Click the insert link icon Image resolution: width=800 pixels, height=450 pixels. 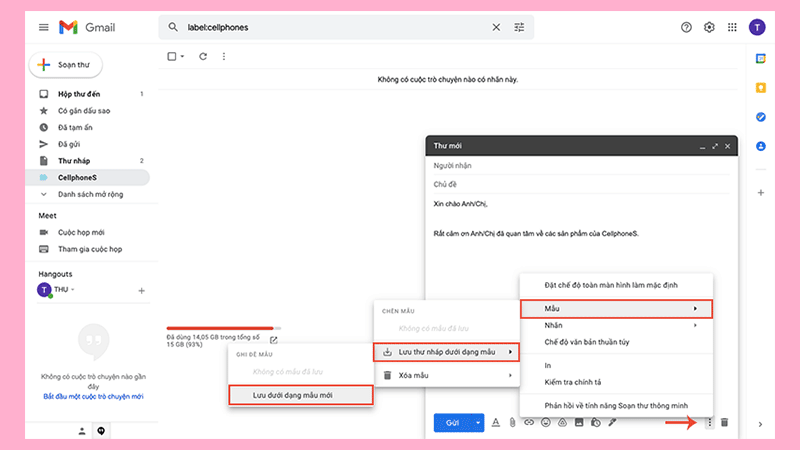tap(529, 423)
